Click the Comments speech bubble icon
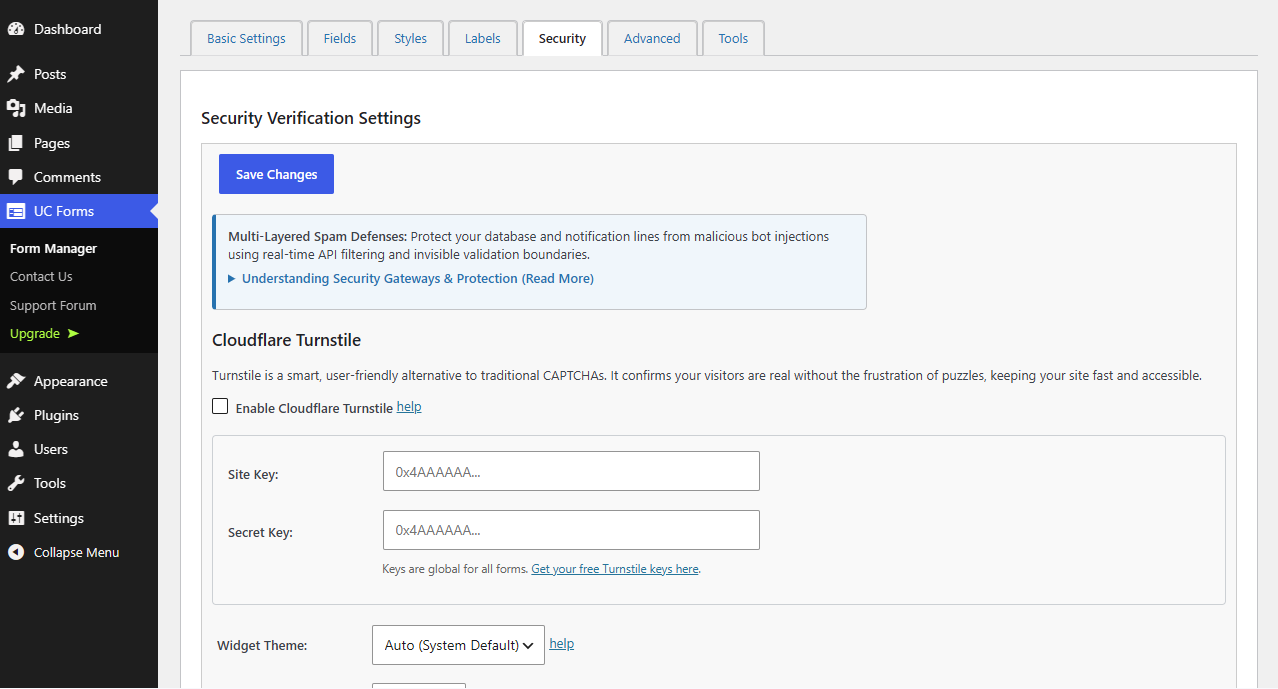Viewport: 1278px width, 689px height. tap(16, 177)
